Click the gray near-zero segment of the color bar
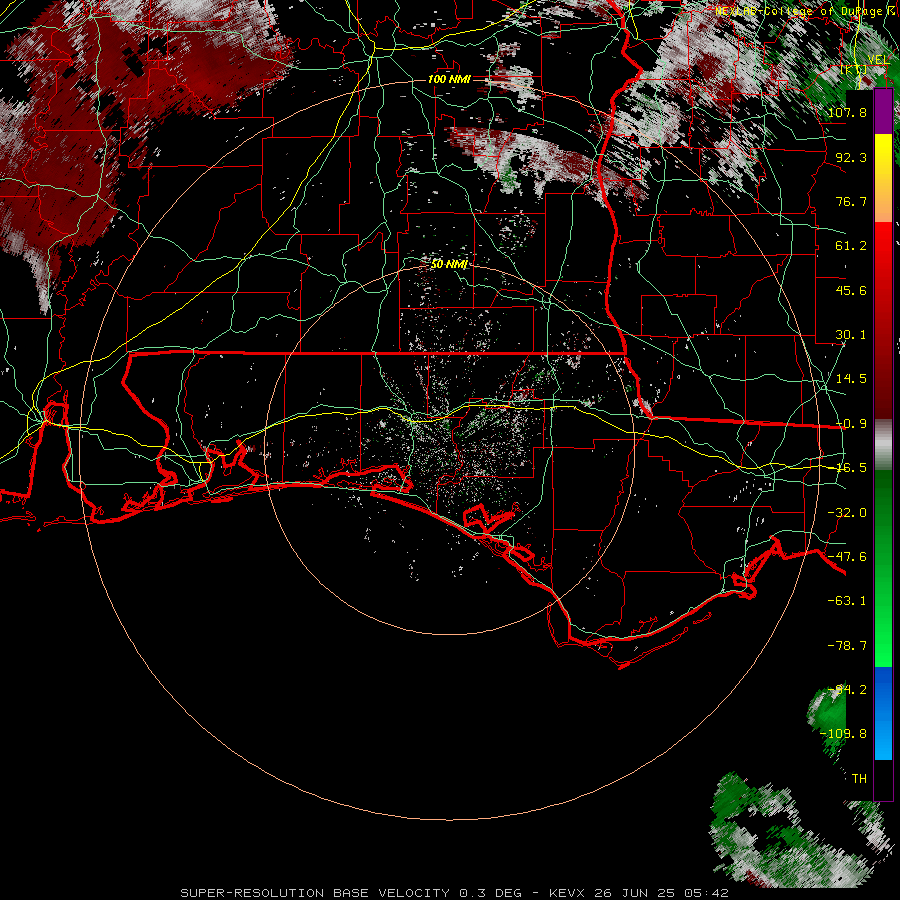The width and height of the screenshot is (900, 900). [x=883, y=445]
